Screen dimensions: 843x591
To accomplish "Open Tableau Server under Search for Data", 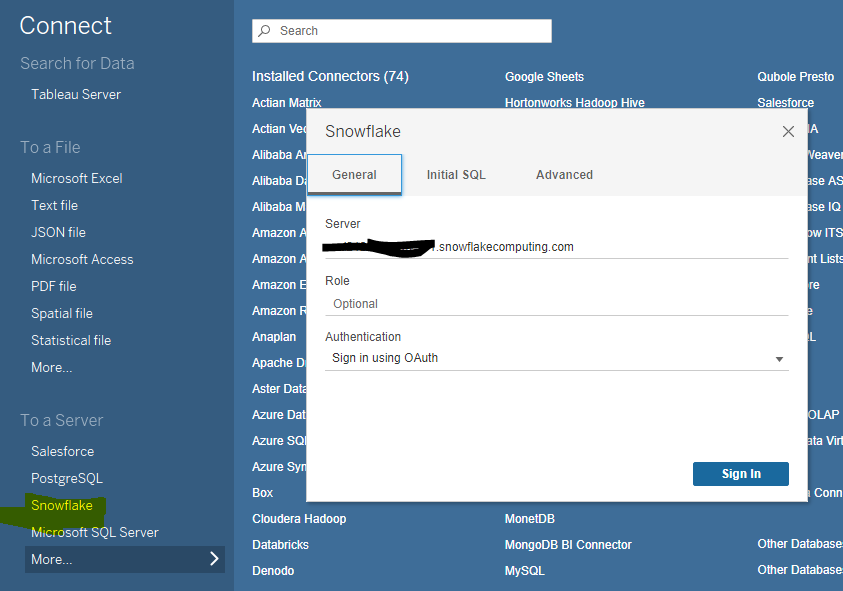I will pos(76,94).
